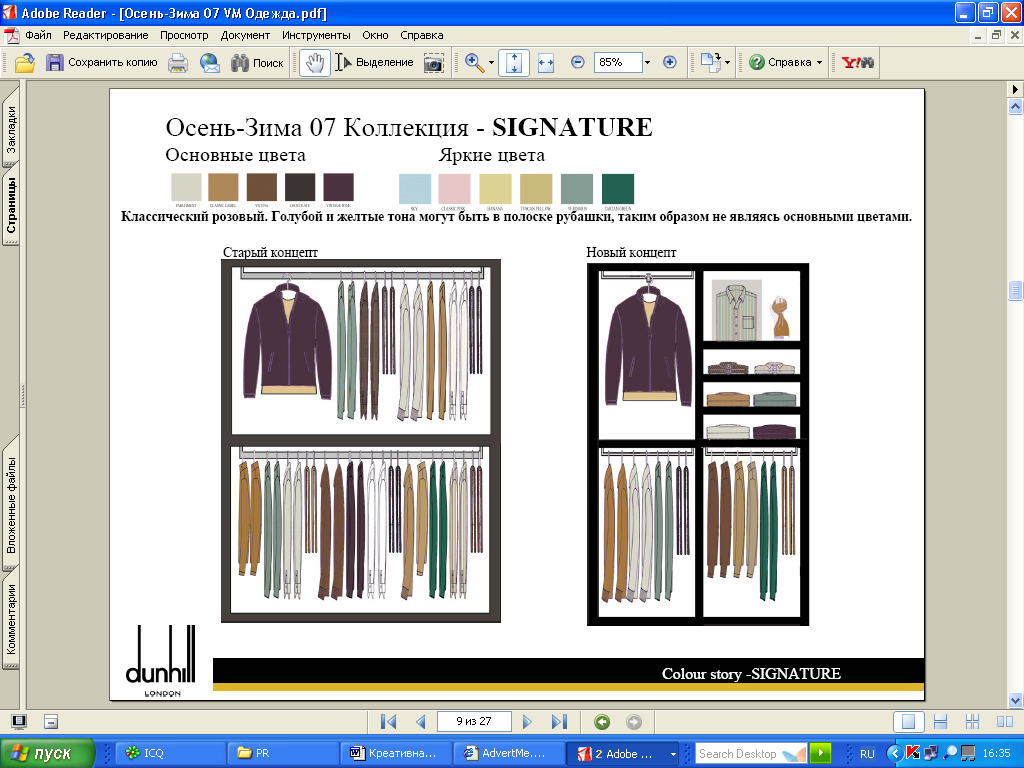Screen dimensions: 1024x768
Task: Click the Сохранить копию button
Action: (102, 63)
